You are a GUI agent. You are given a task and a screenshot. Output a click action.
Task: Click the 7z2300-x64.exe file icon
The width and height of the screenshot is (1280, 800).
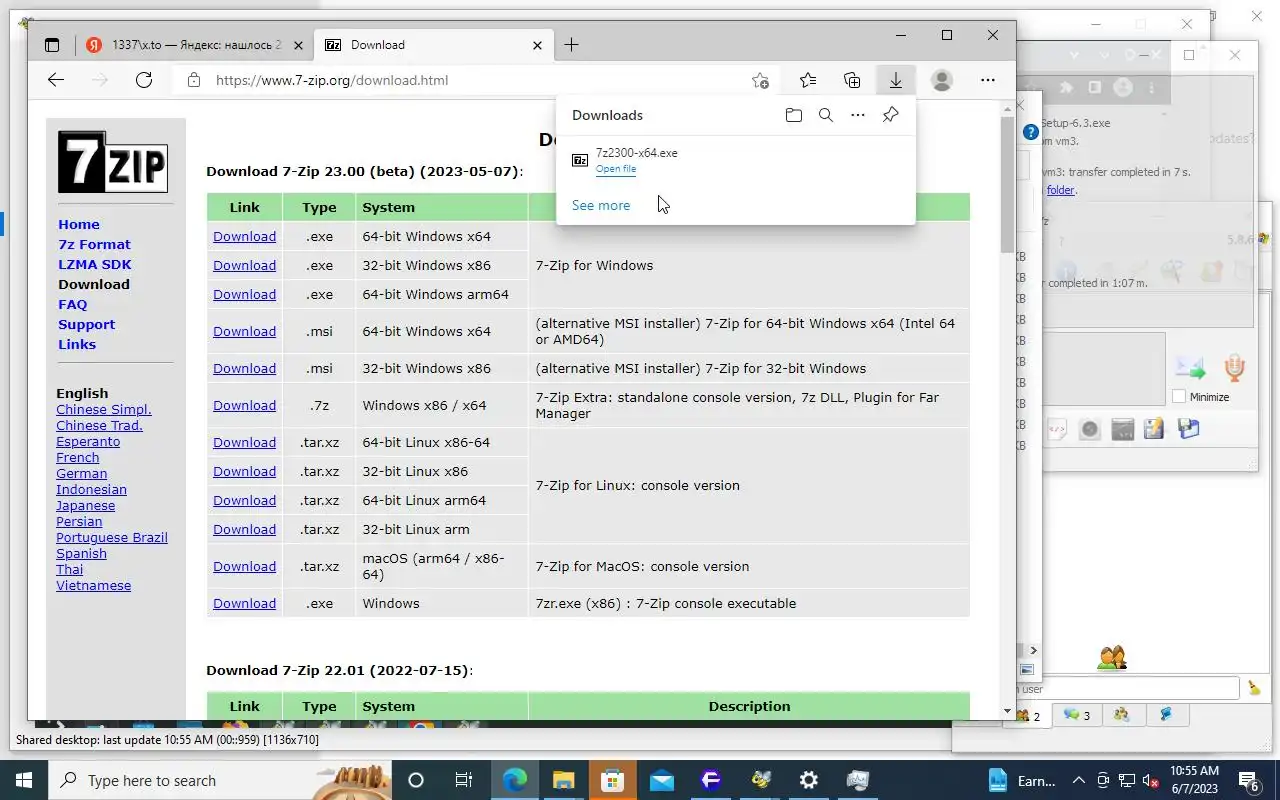click(580, 160)
